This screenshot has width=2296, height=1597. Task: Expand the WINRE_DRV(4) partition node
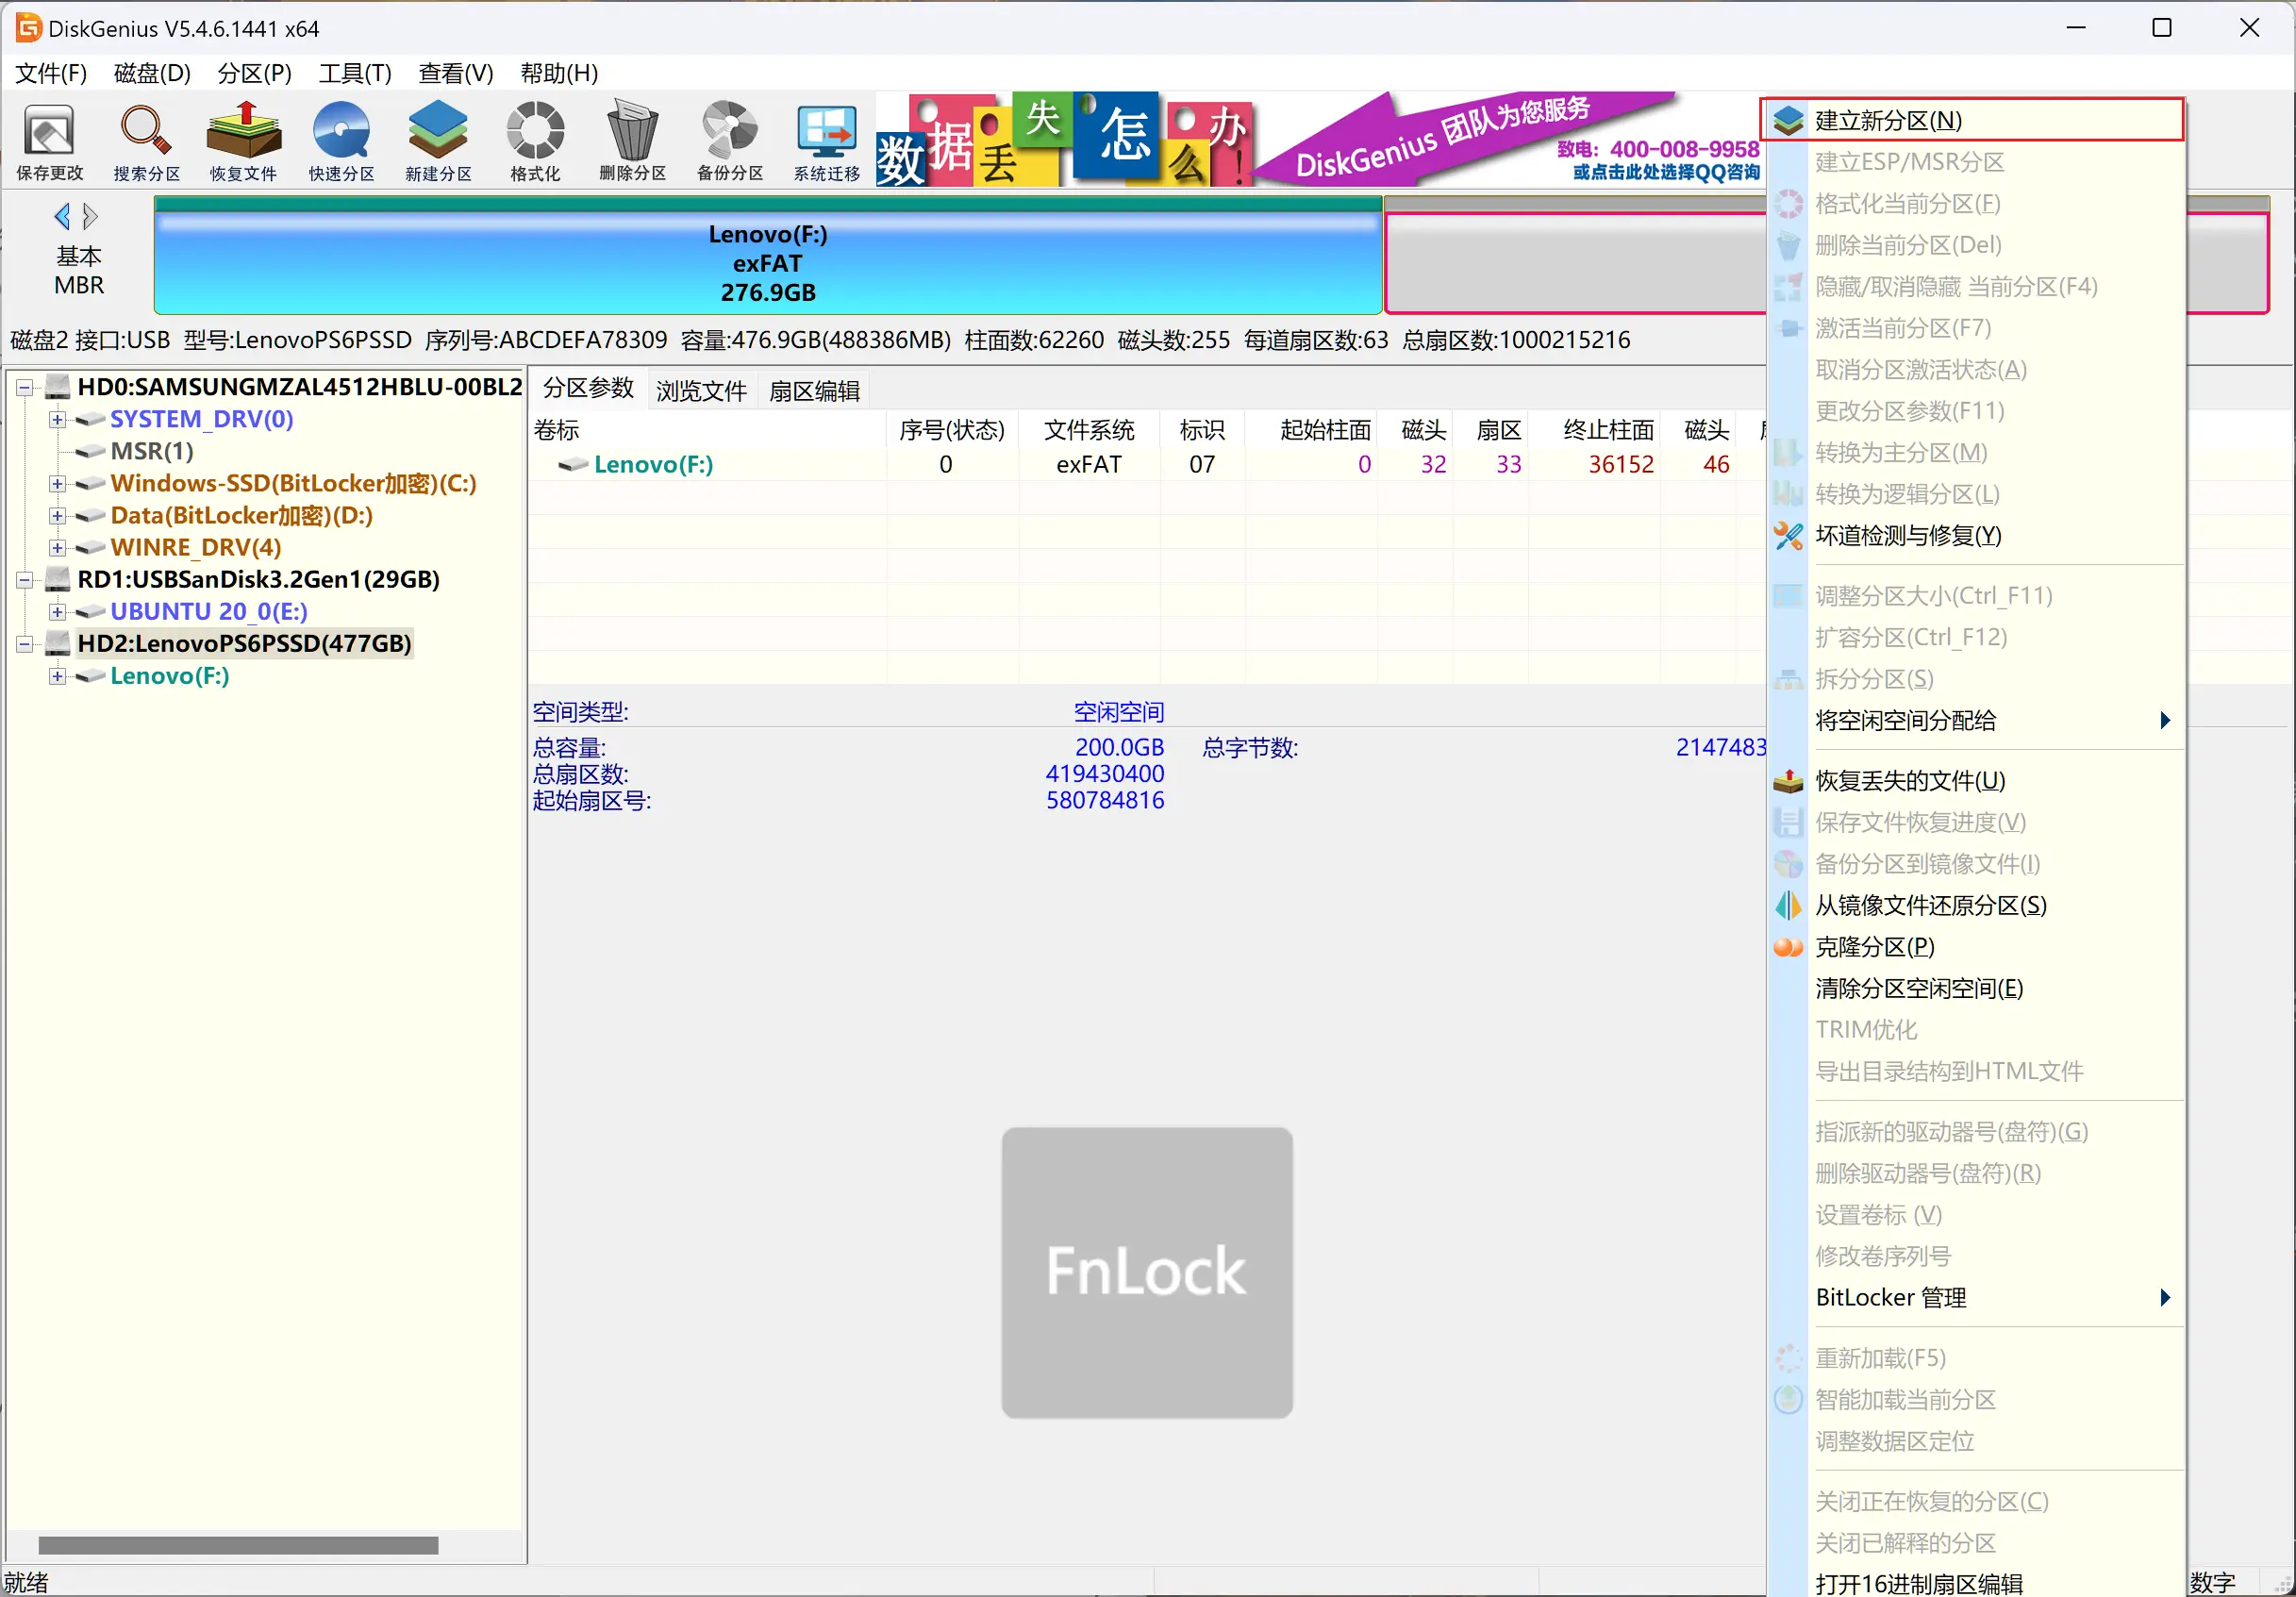57,547
